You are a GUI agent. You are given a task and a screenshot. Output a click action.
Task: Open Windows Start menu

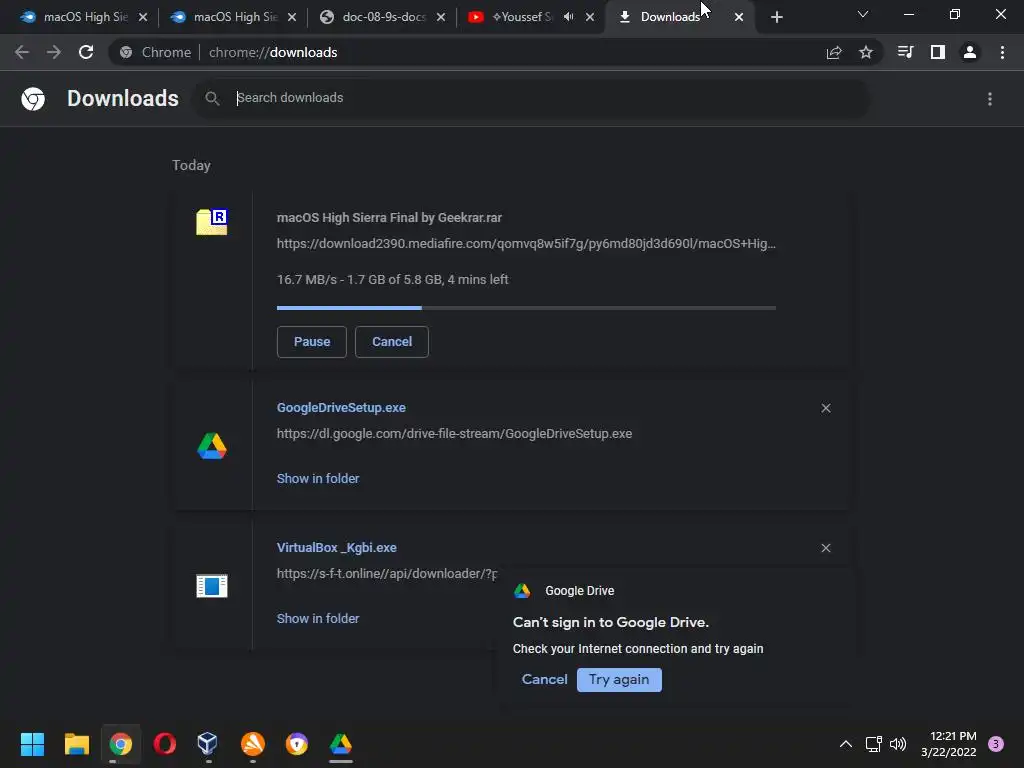click(32, 744)
